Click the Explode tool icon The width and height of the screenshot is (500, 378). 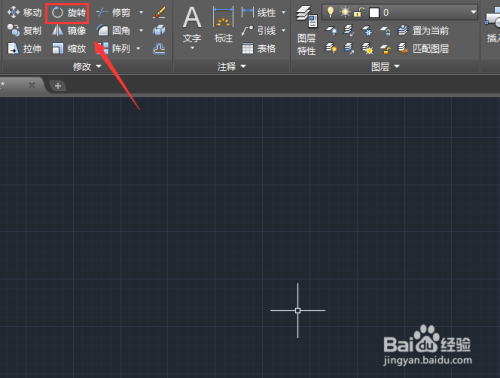pos(159,30)
